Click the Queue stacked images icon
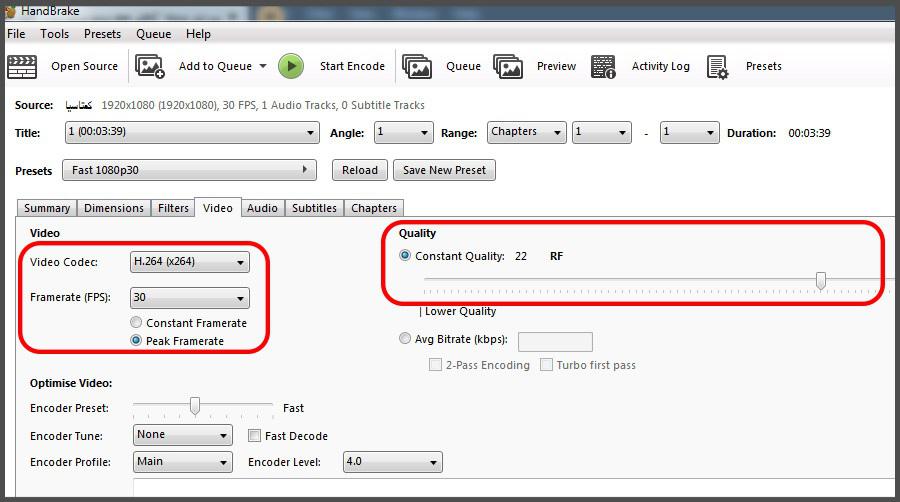The image size is (900, 502). 417,67
